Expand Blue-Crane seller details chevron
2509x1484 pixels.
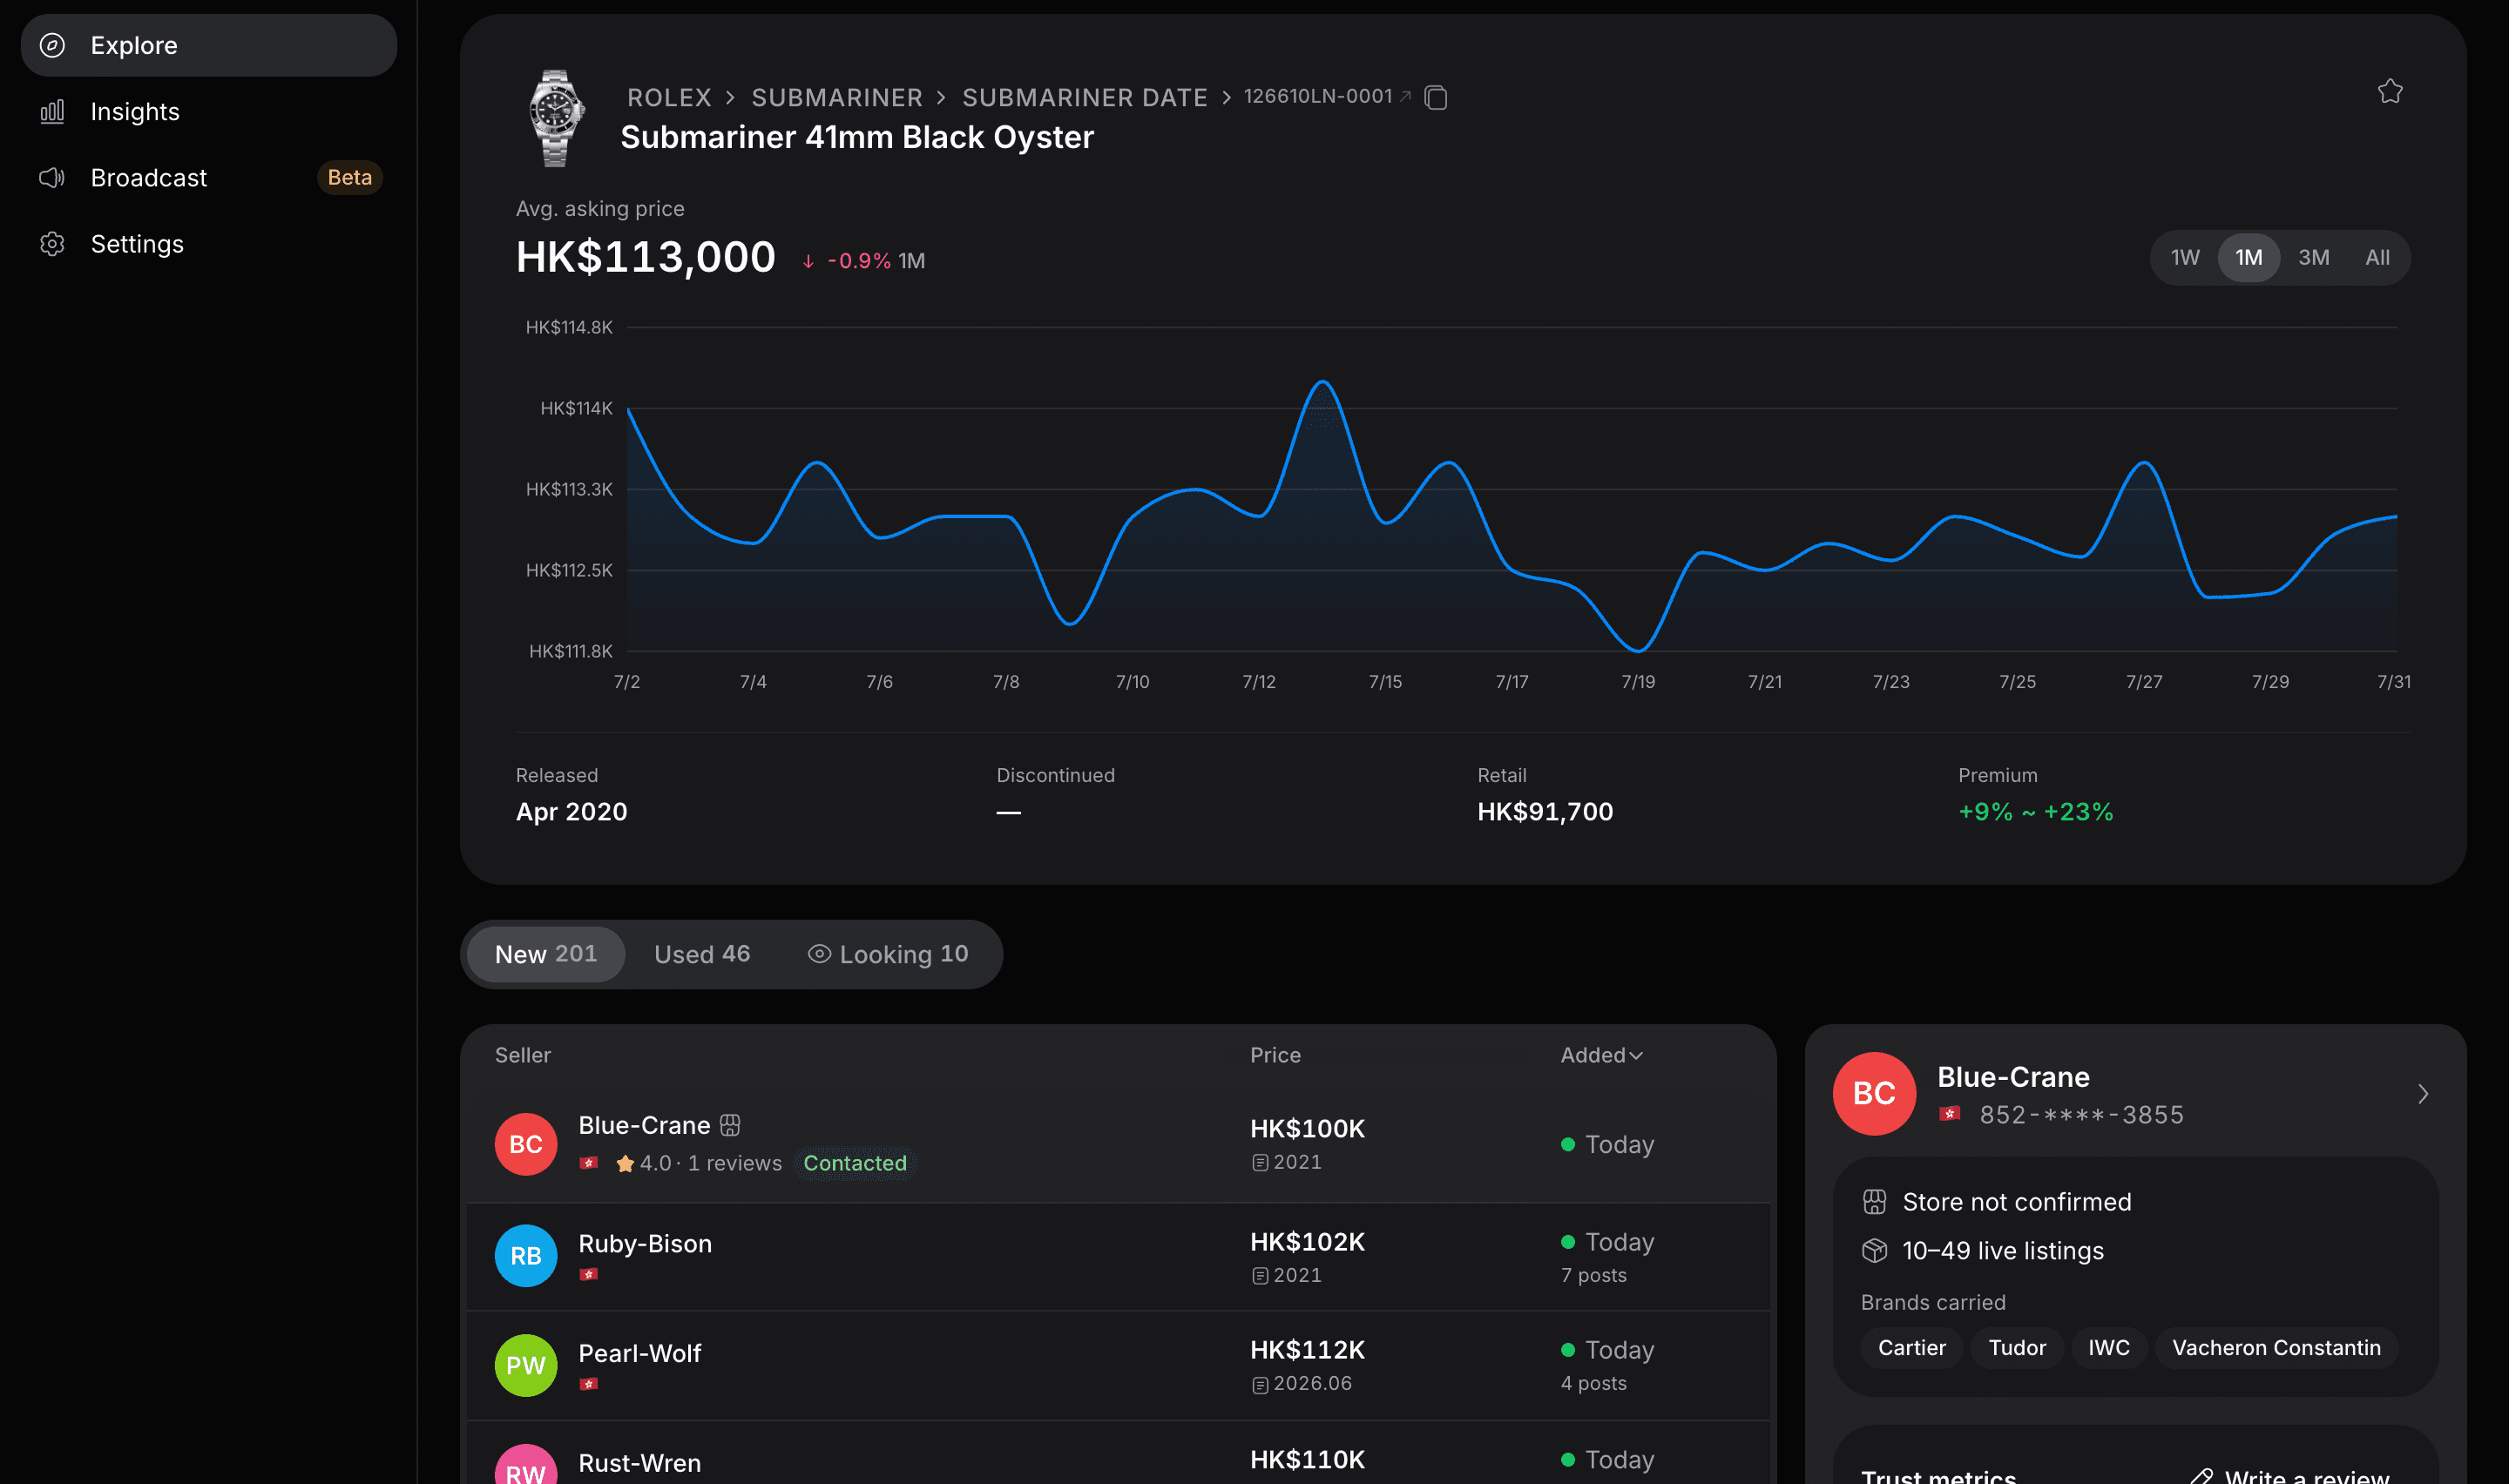coord(2422,1094)
